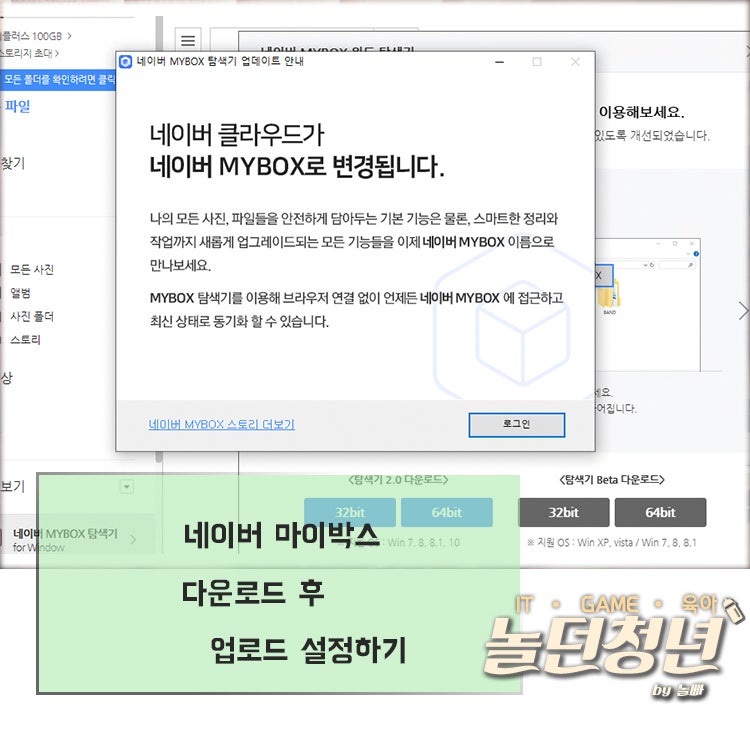Viewport: 750px width, 740px height.
Task: Download 탐색기 2.0 64bit version
Action: (446, 512)
